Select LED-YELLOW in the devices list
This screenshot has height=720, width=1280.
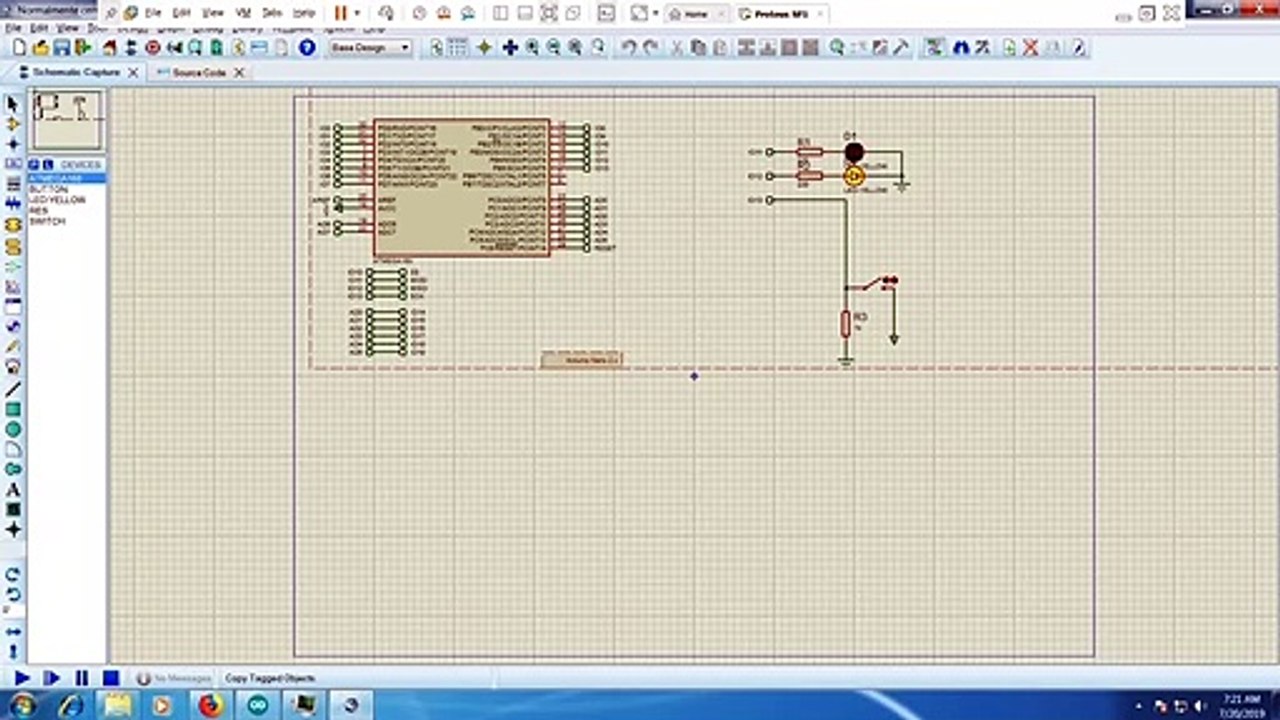57,200
